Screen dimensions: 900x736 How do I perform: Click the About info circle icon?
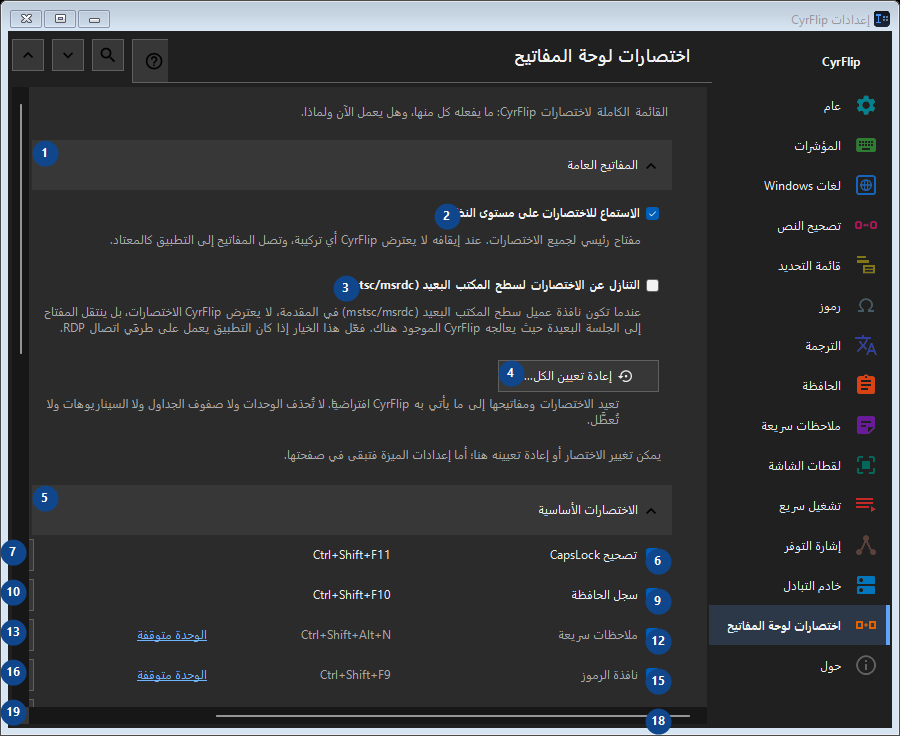click(866, 665)
